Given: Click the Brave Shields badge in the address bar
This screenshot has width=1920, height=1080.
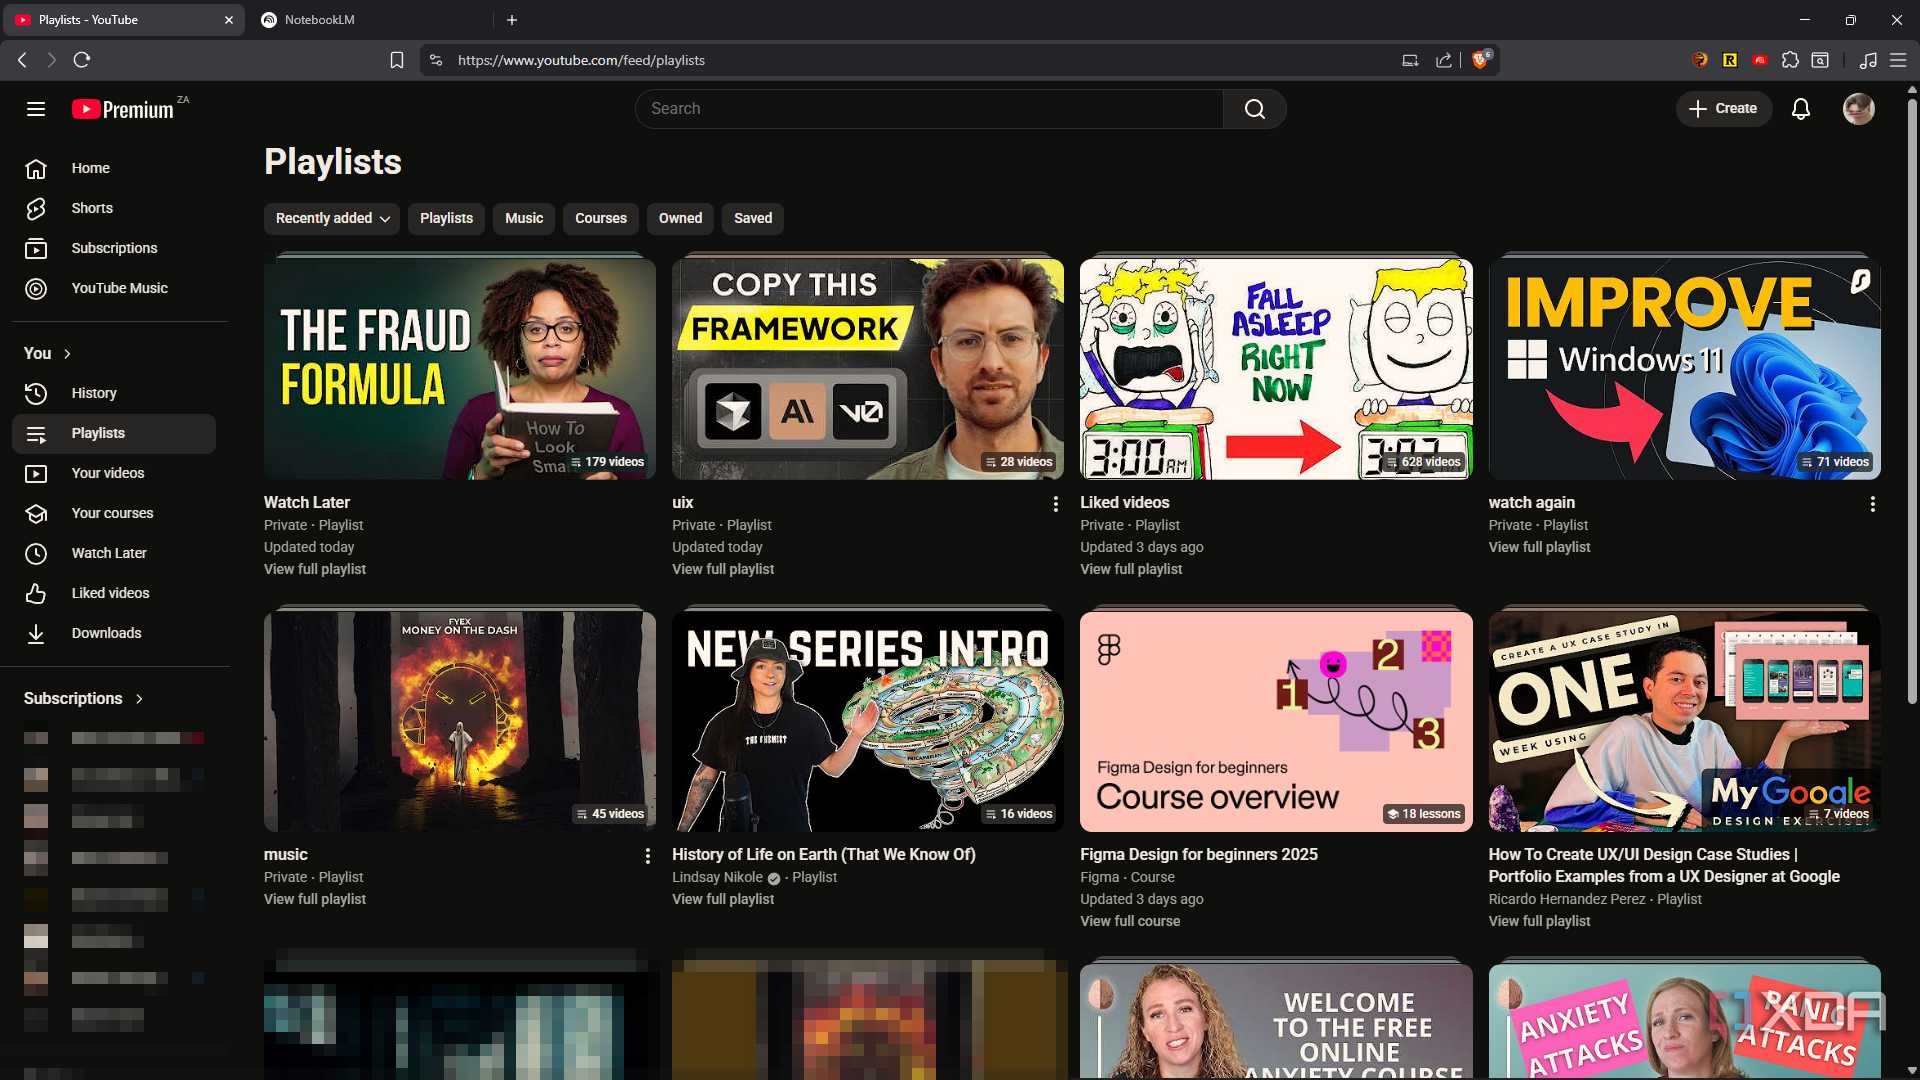Looking at the screenshot, I should pos(1480,60).
